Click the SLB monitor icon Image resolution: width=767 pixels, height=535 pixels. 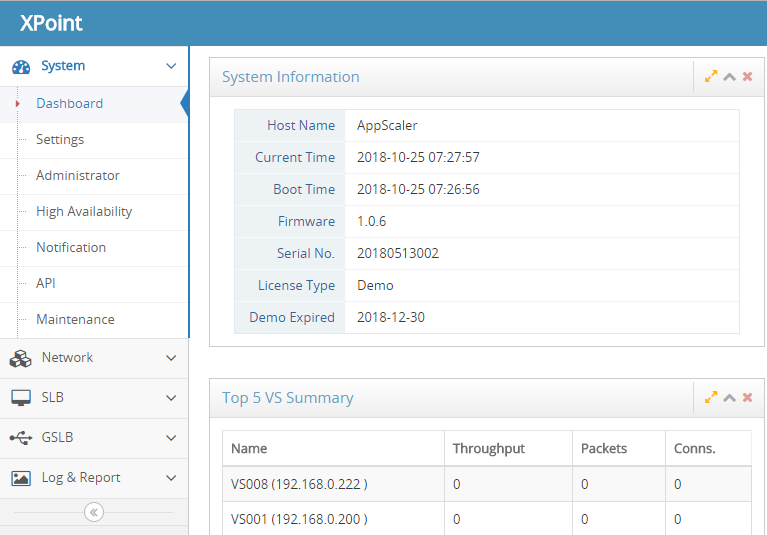click(21, 398)
